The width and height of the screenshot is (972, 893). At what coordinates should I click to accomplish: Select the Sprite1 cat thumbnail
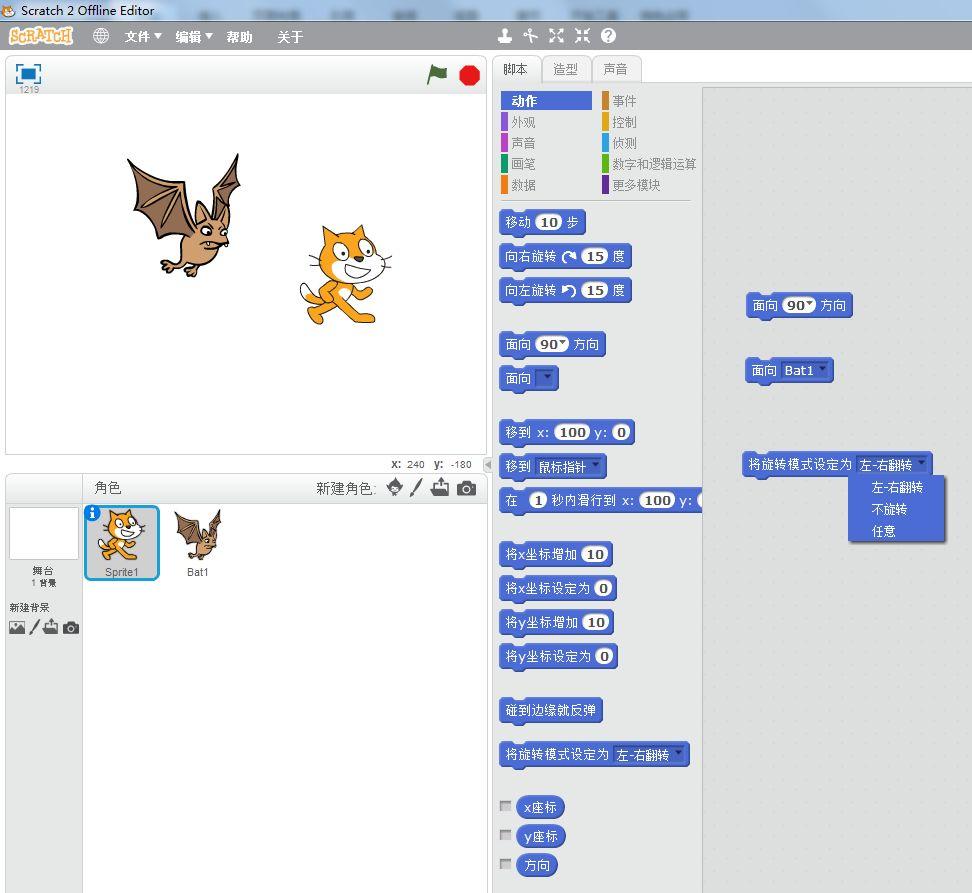[122, 543]
